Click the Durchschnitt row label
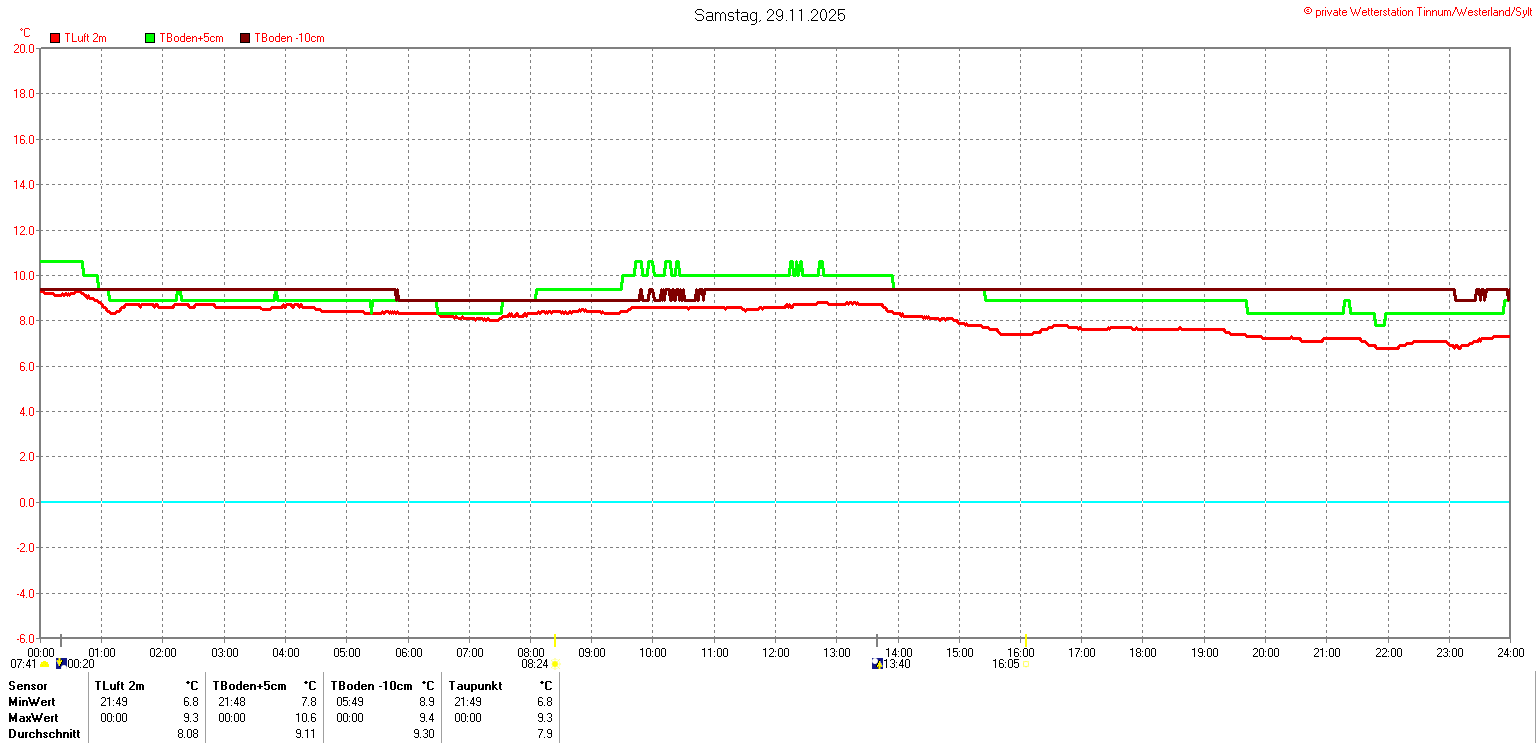Screen dimensions: 1536x743 (x=42, y=734)
